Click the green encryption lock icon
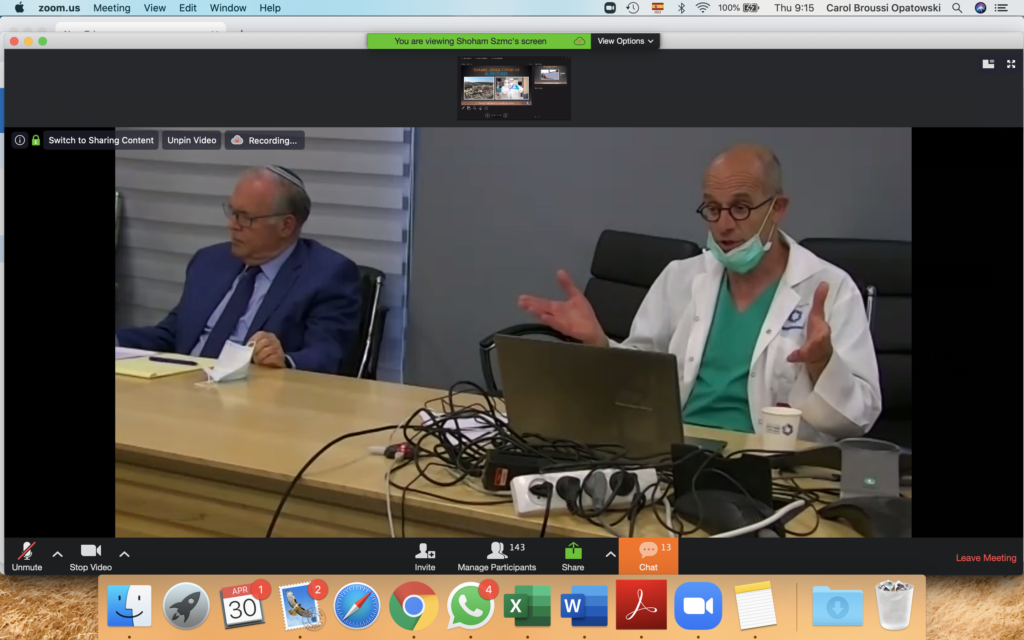The image size is (1024, 640). point(36,140)
